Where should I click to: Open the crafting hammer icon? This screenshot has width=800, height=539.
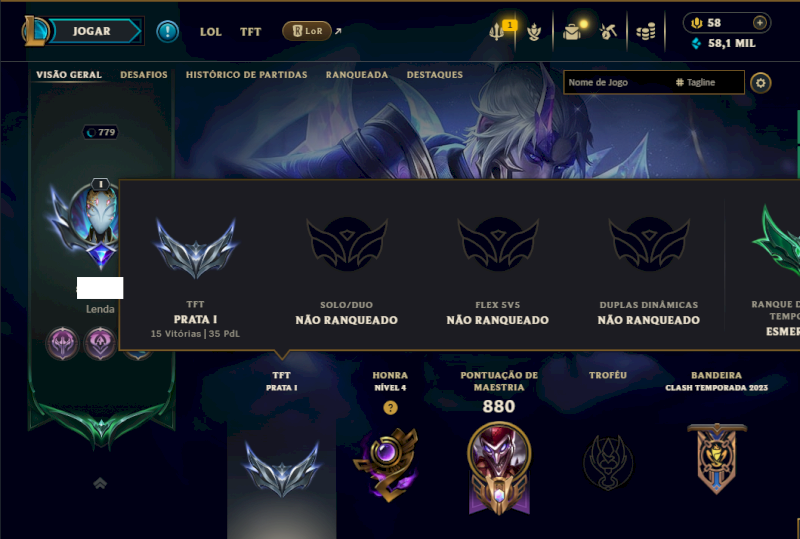[608, 32]
